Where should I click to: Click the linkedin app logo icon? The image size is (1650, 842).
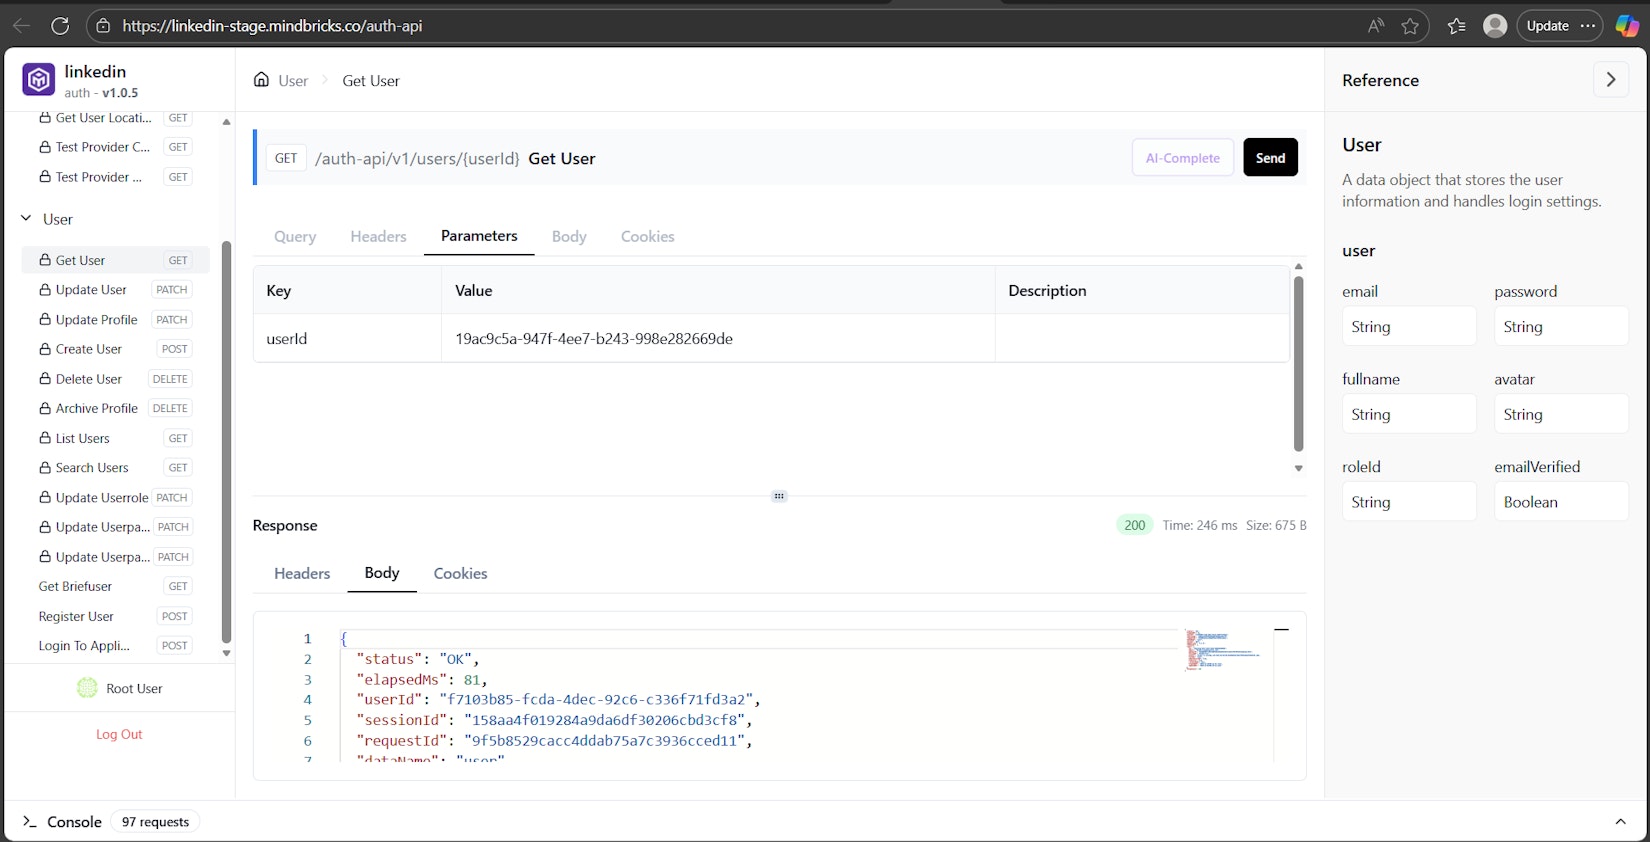click(x=39, y=80)
